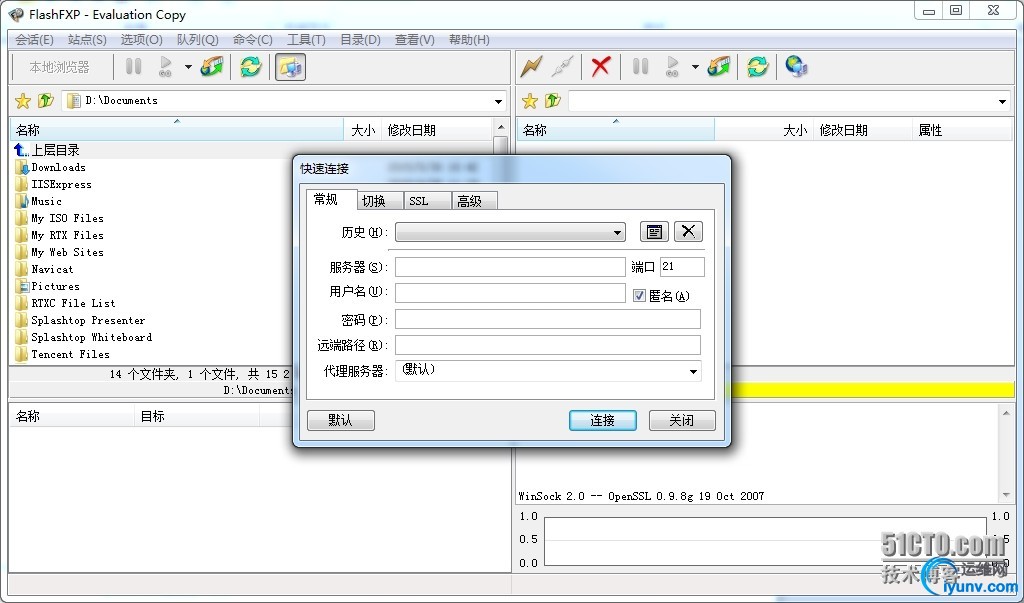
Task: Open the 帮助(H) menu
Action: pos(470,40)
